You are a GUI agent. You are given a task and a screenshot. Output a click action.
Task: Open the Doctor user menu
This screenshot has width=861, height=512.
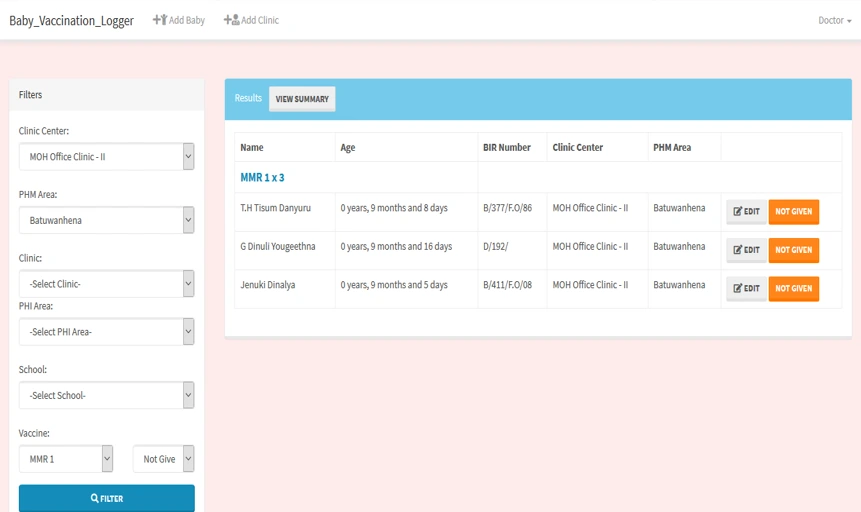[x=834, y=20]
